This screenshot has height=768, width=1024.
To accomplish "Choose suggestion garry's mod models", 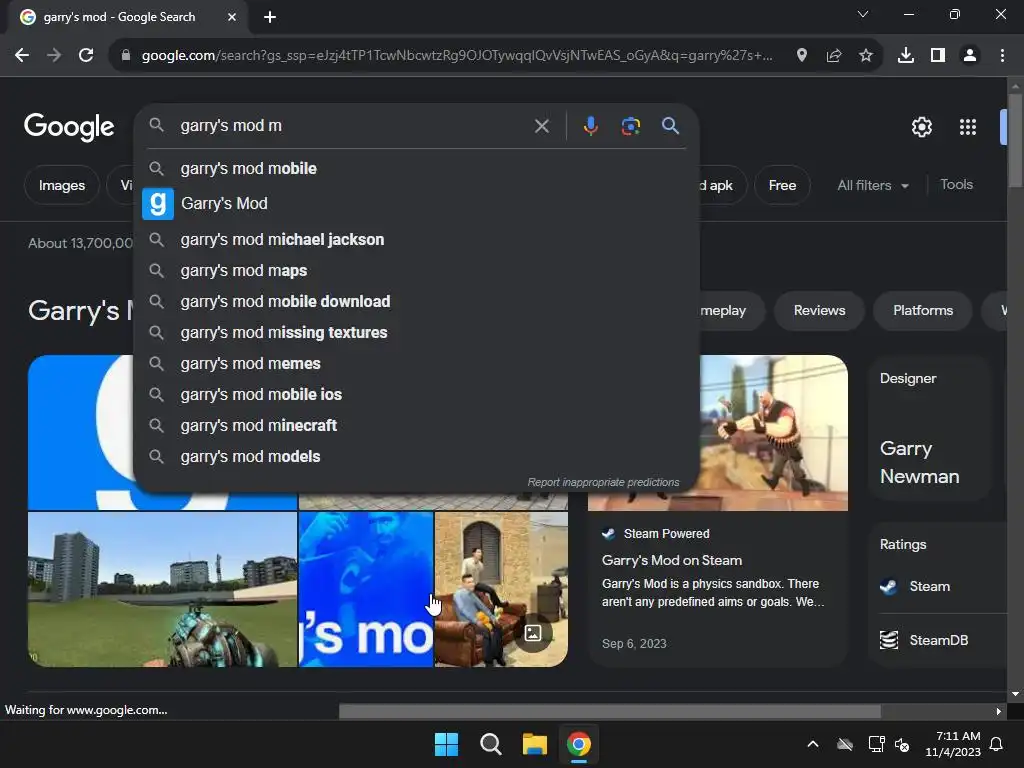I will (416, 456).
